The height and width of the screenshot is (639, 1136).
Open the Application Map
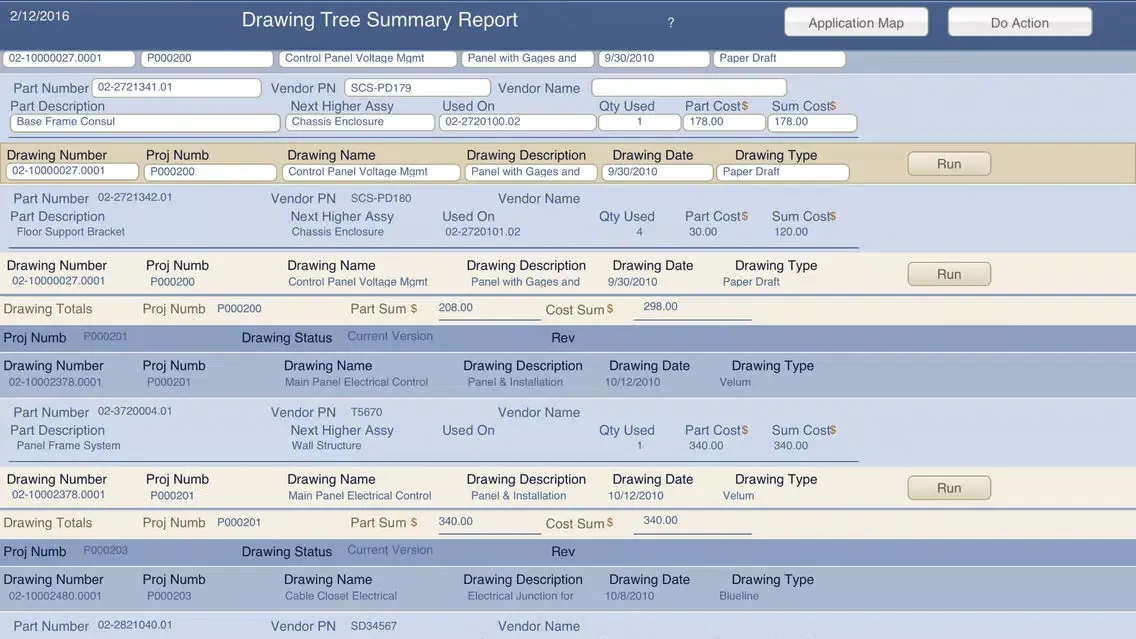point(855,23)
